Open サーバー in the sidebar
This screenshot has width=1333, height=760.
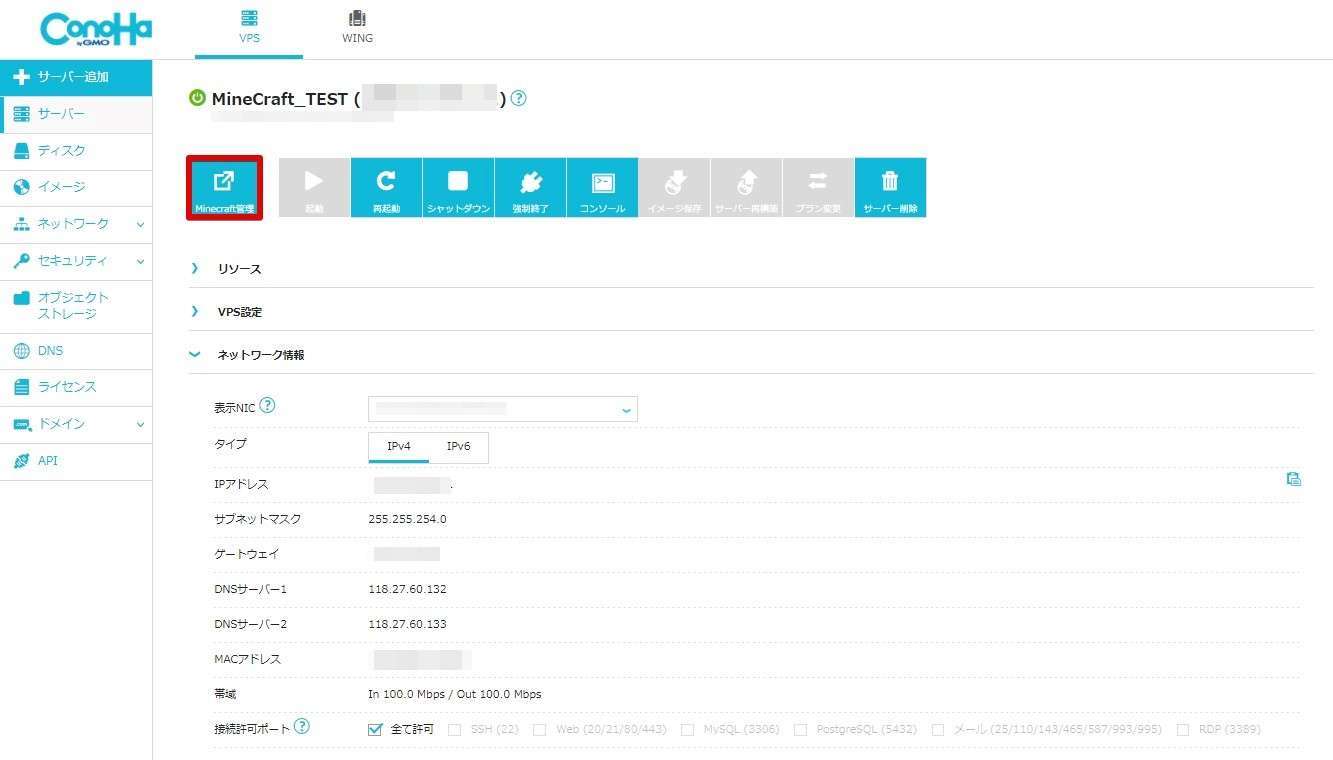click(76, 114)
